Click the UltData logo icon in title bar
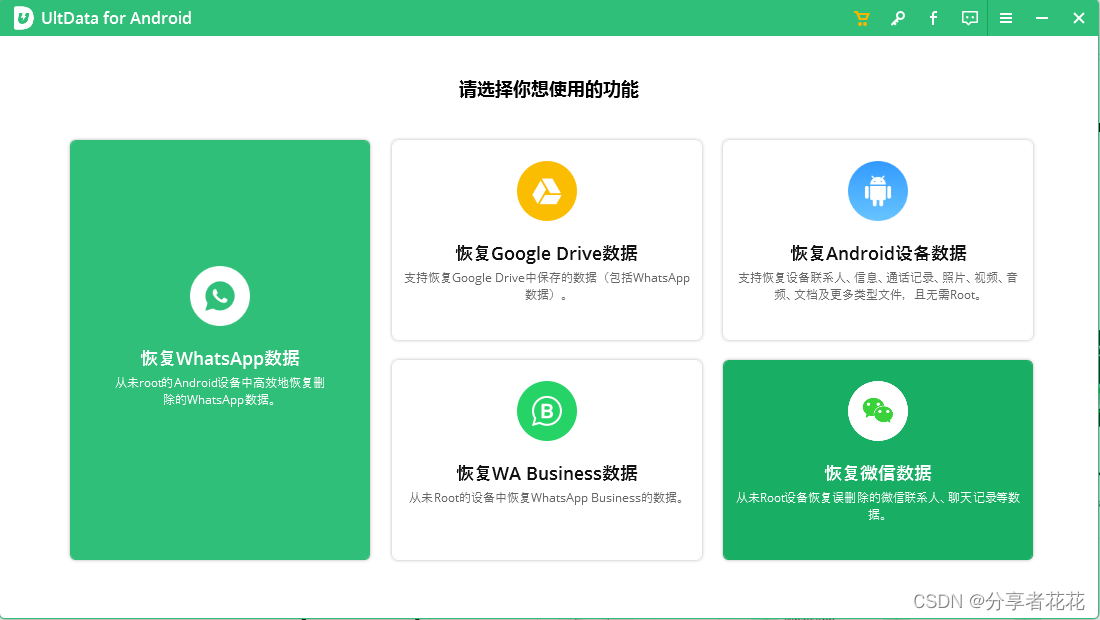 (x=23, y=18)
